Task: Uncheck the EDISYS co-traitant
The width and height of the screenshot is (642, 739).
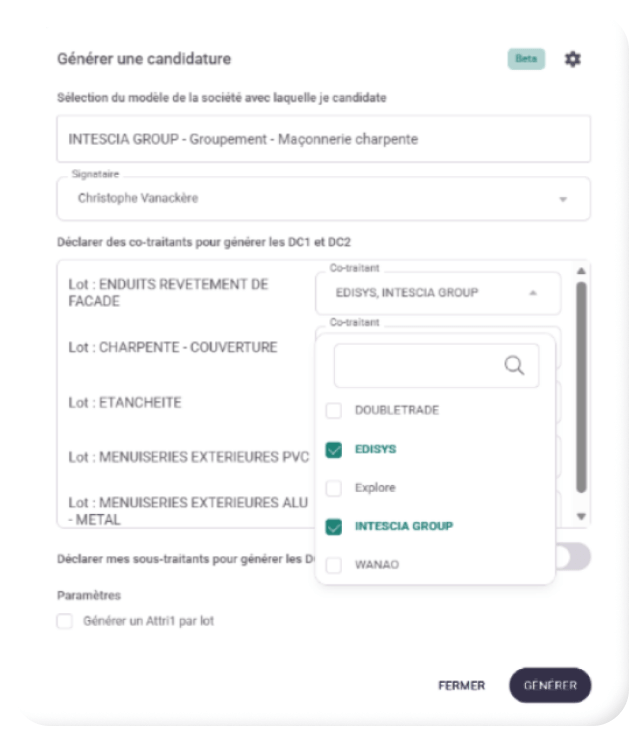Action: point(334,450)
